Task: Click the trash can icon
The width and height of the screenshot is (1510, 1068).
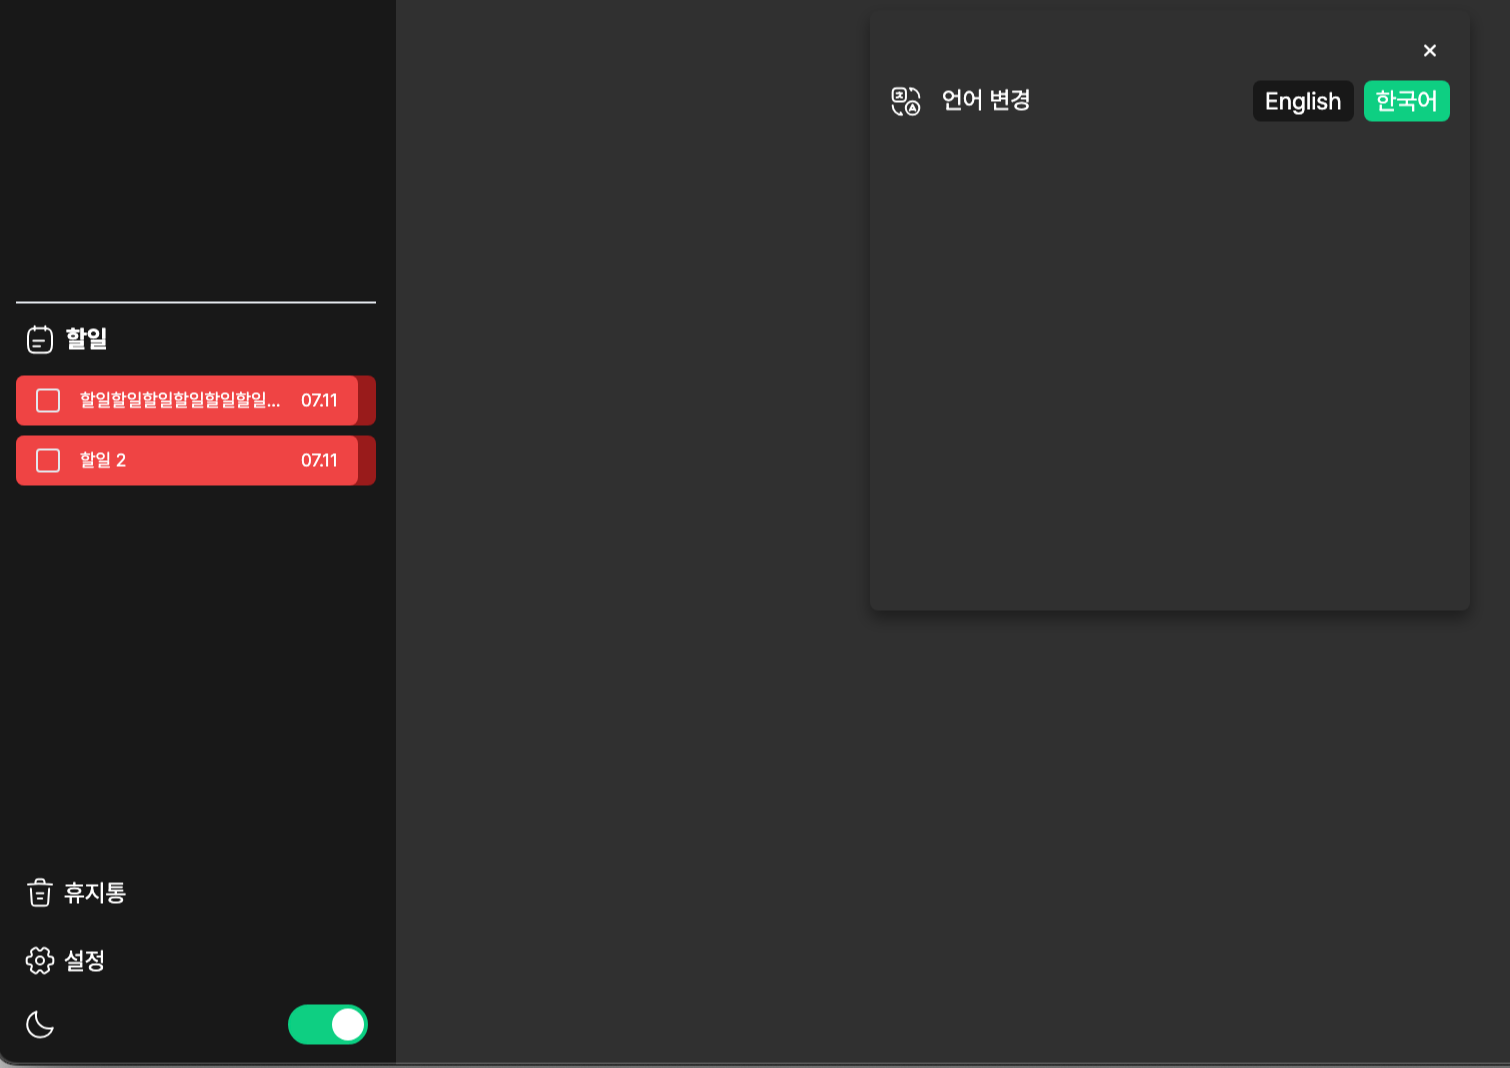Action: pyautogui.click(x=40, y=893)
